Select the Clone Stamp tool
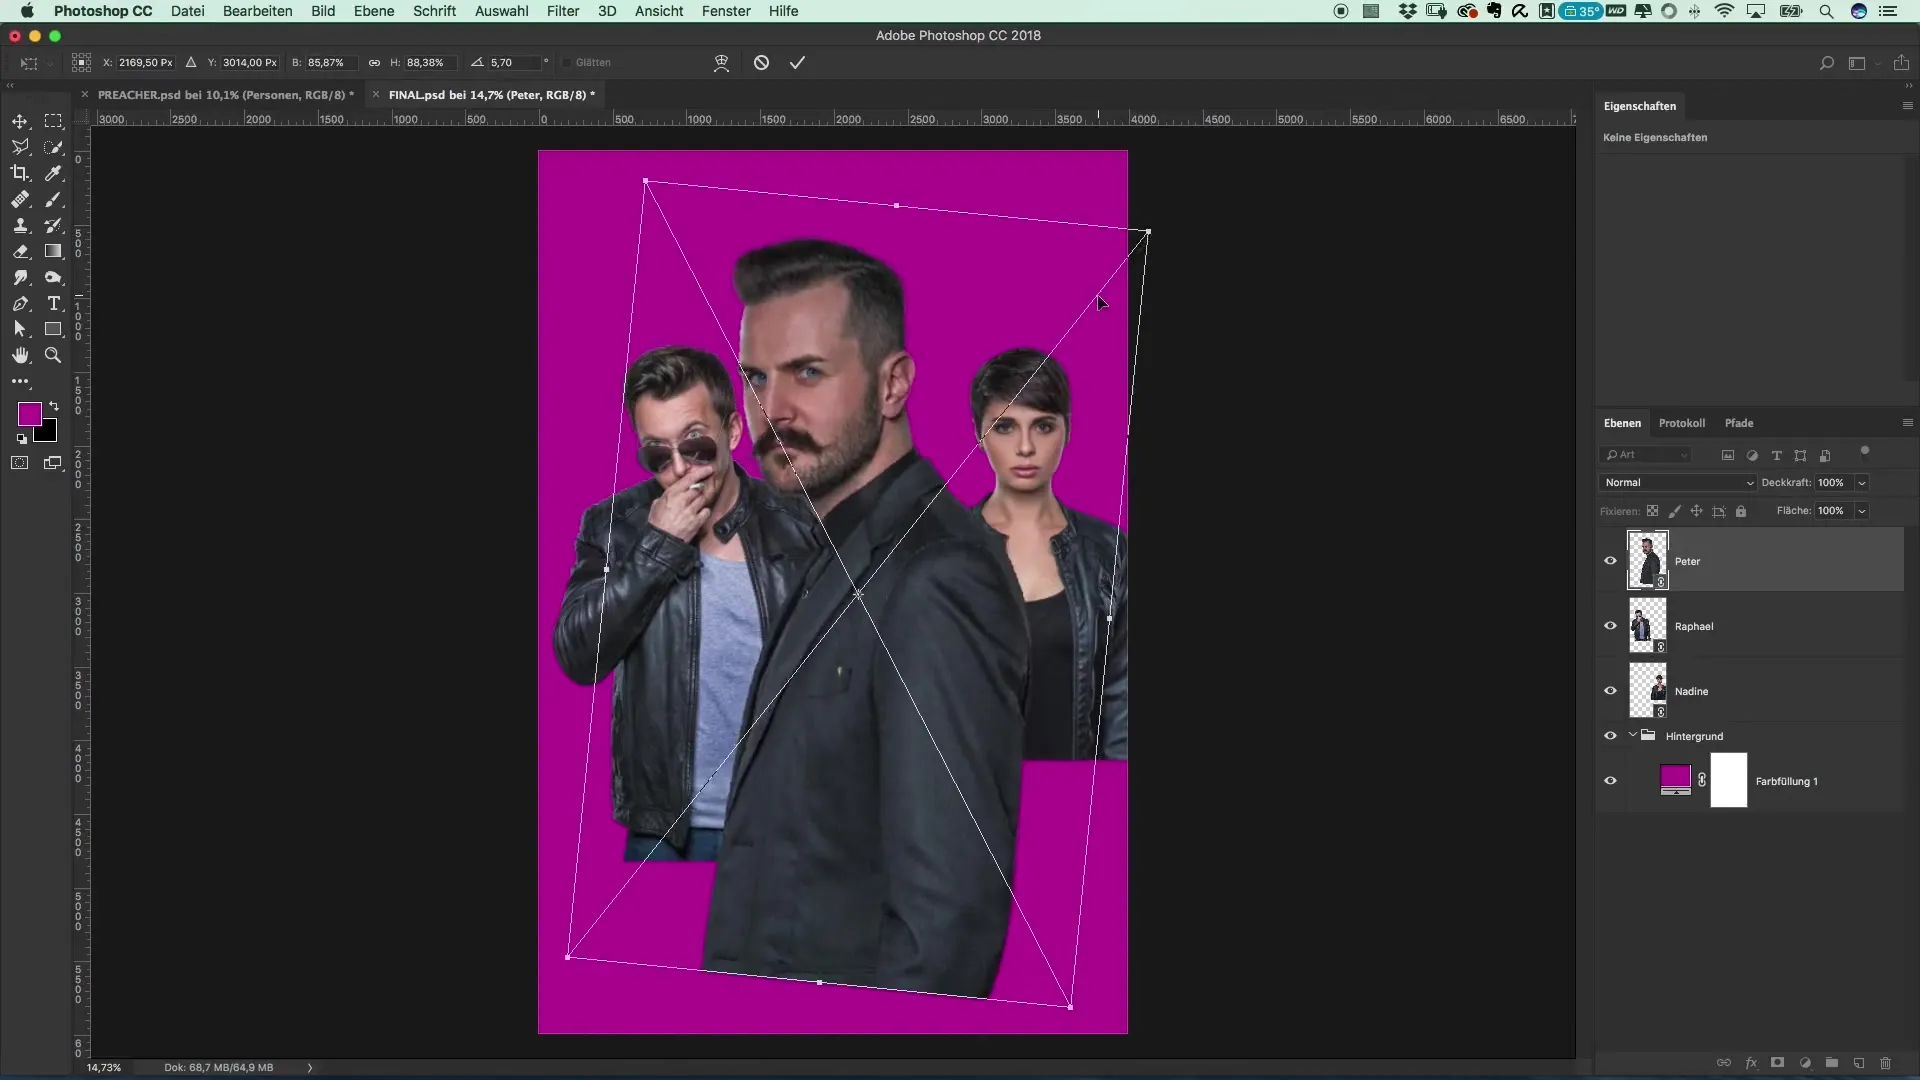The width and height of the screenshot is (1920, 1080). click(20, 225)
